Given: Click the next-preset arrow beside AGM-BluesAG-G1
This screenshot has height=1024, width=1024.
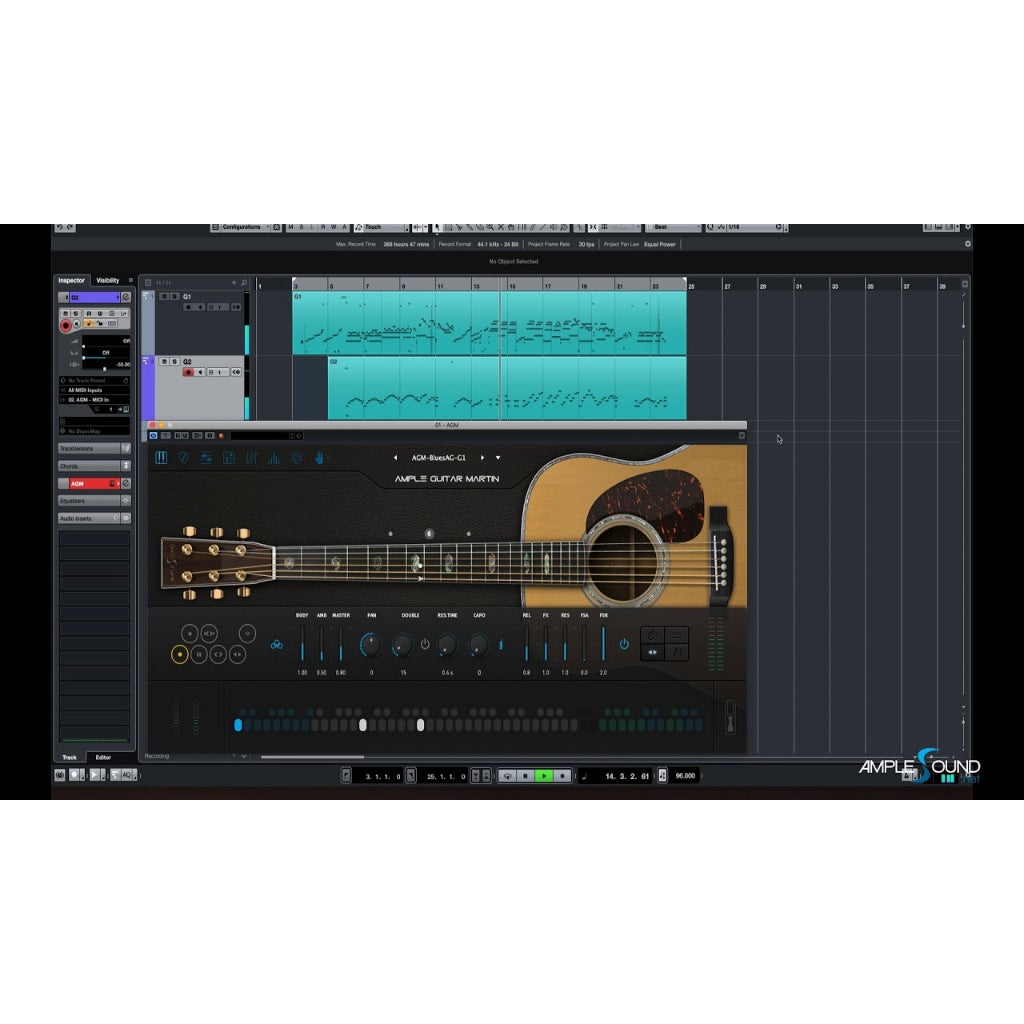Looking at the screenshot, I should coord(482,457).
